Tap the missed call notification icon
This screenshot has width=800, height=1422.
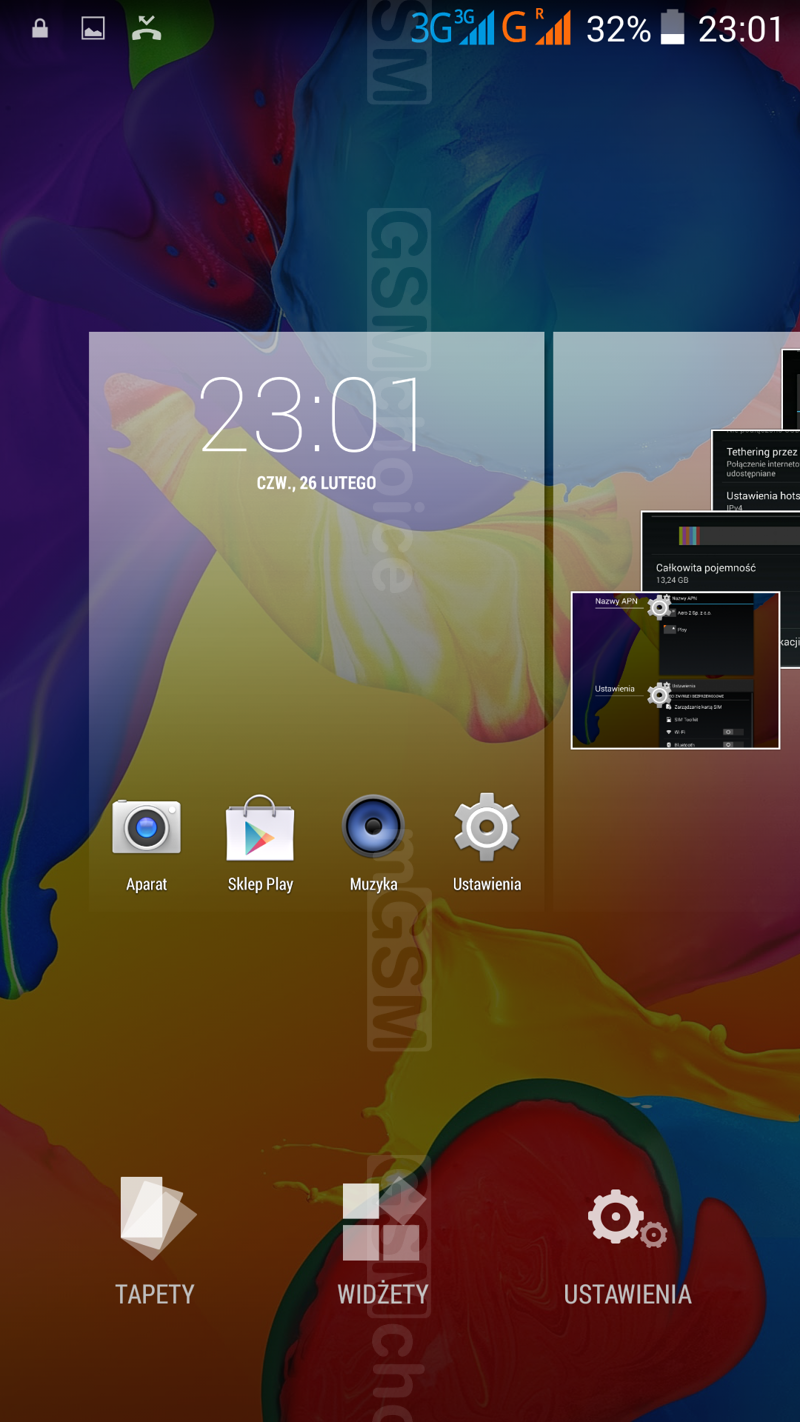(x=147, y=28)
